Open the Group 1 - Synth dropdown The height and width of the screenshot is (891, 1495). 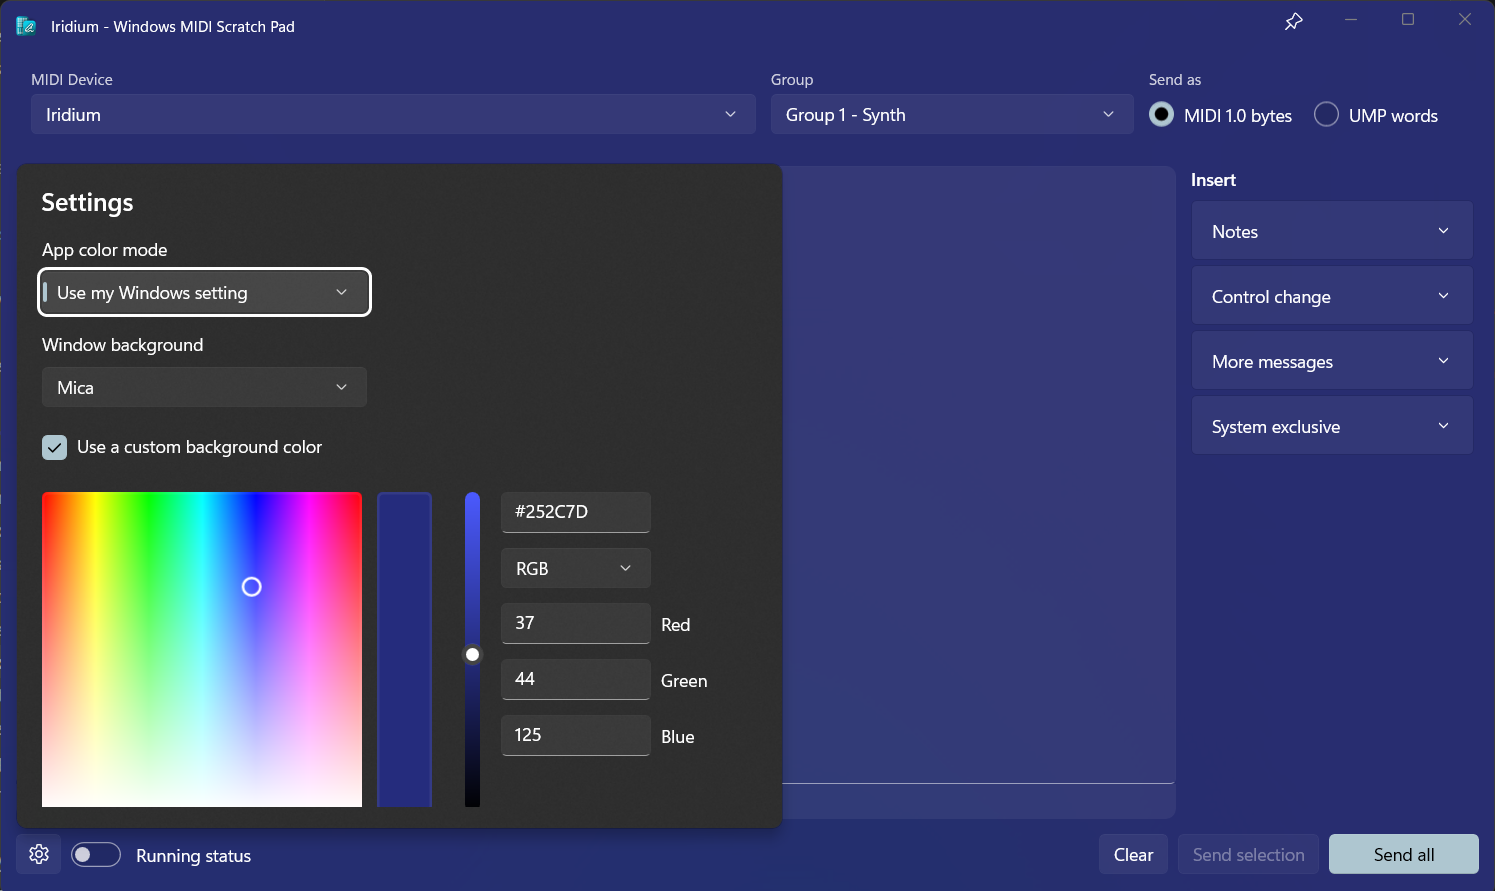pyautogui.click(x=952, y=114)
